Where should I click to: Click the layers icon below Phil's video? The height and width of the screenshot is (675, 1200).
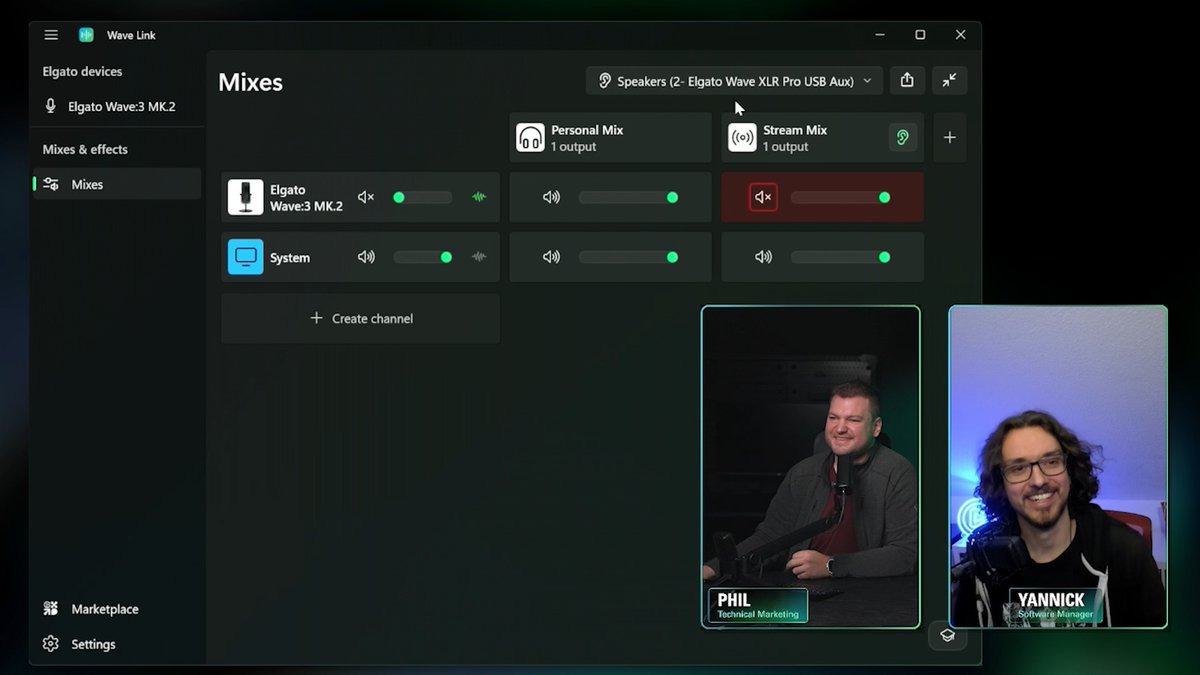pyautogui.click(x=947, y=635)
